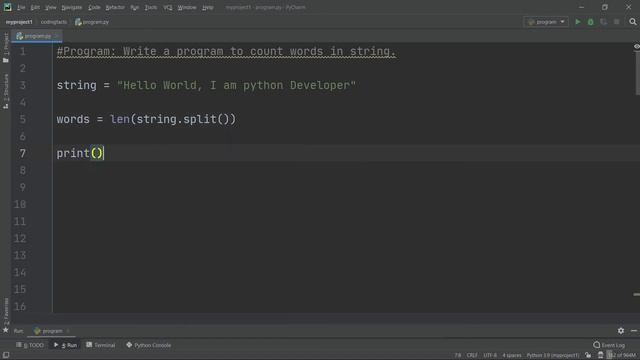Click the grey Stop icon in toolbar
The width and height of the screenshot is (640, 360).
[617, 22]
